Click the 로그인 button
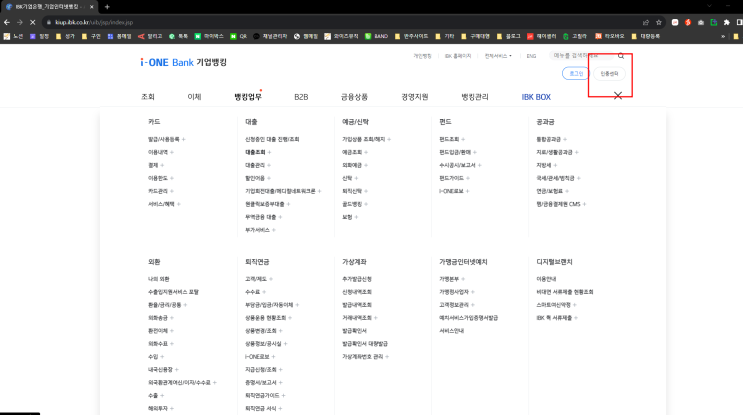 576,73
